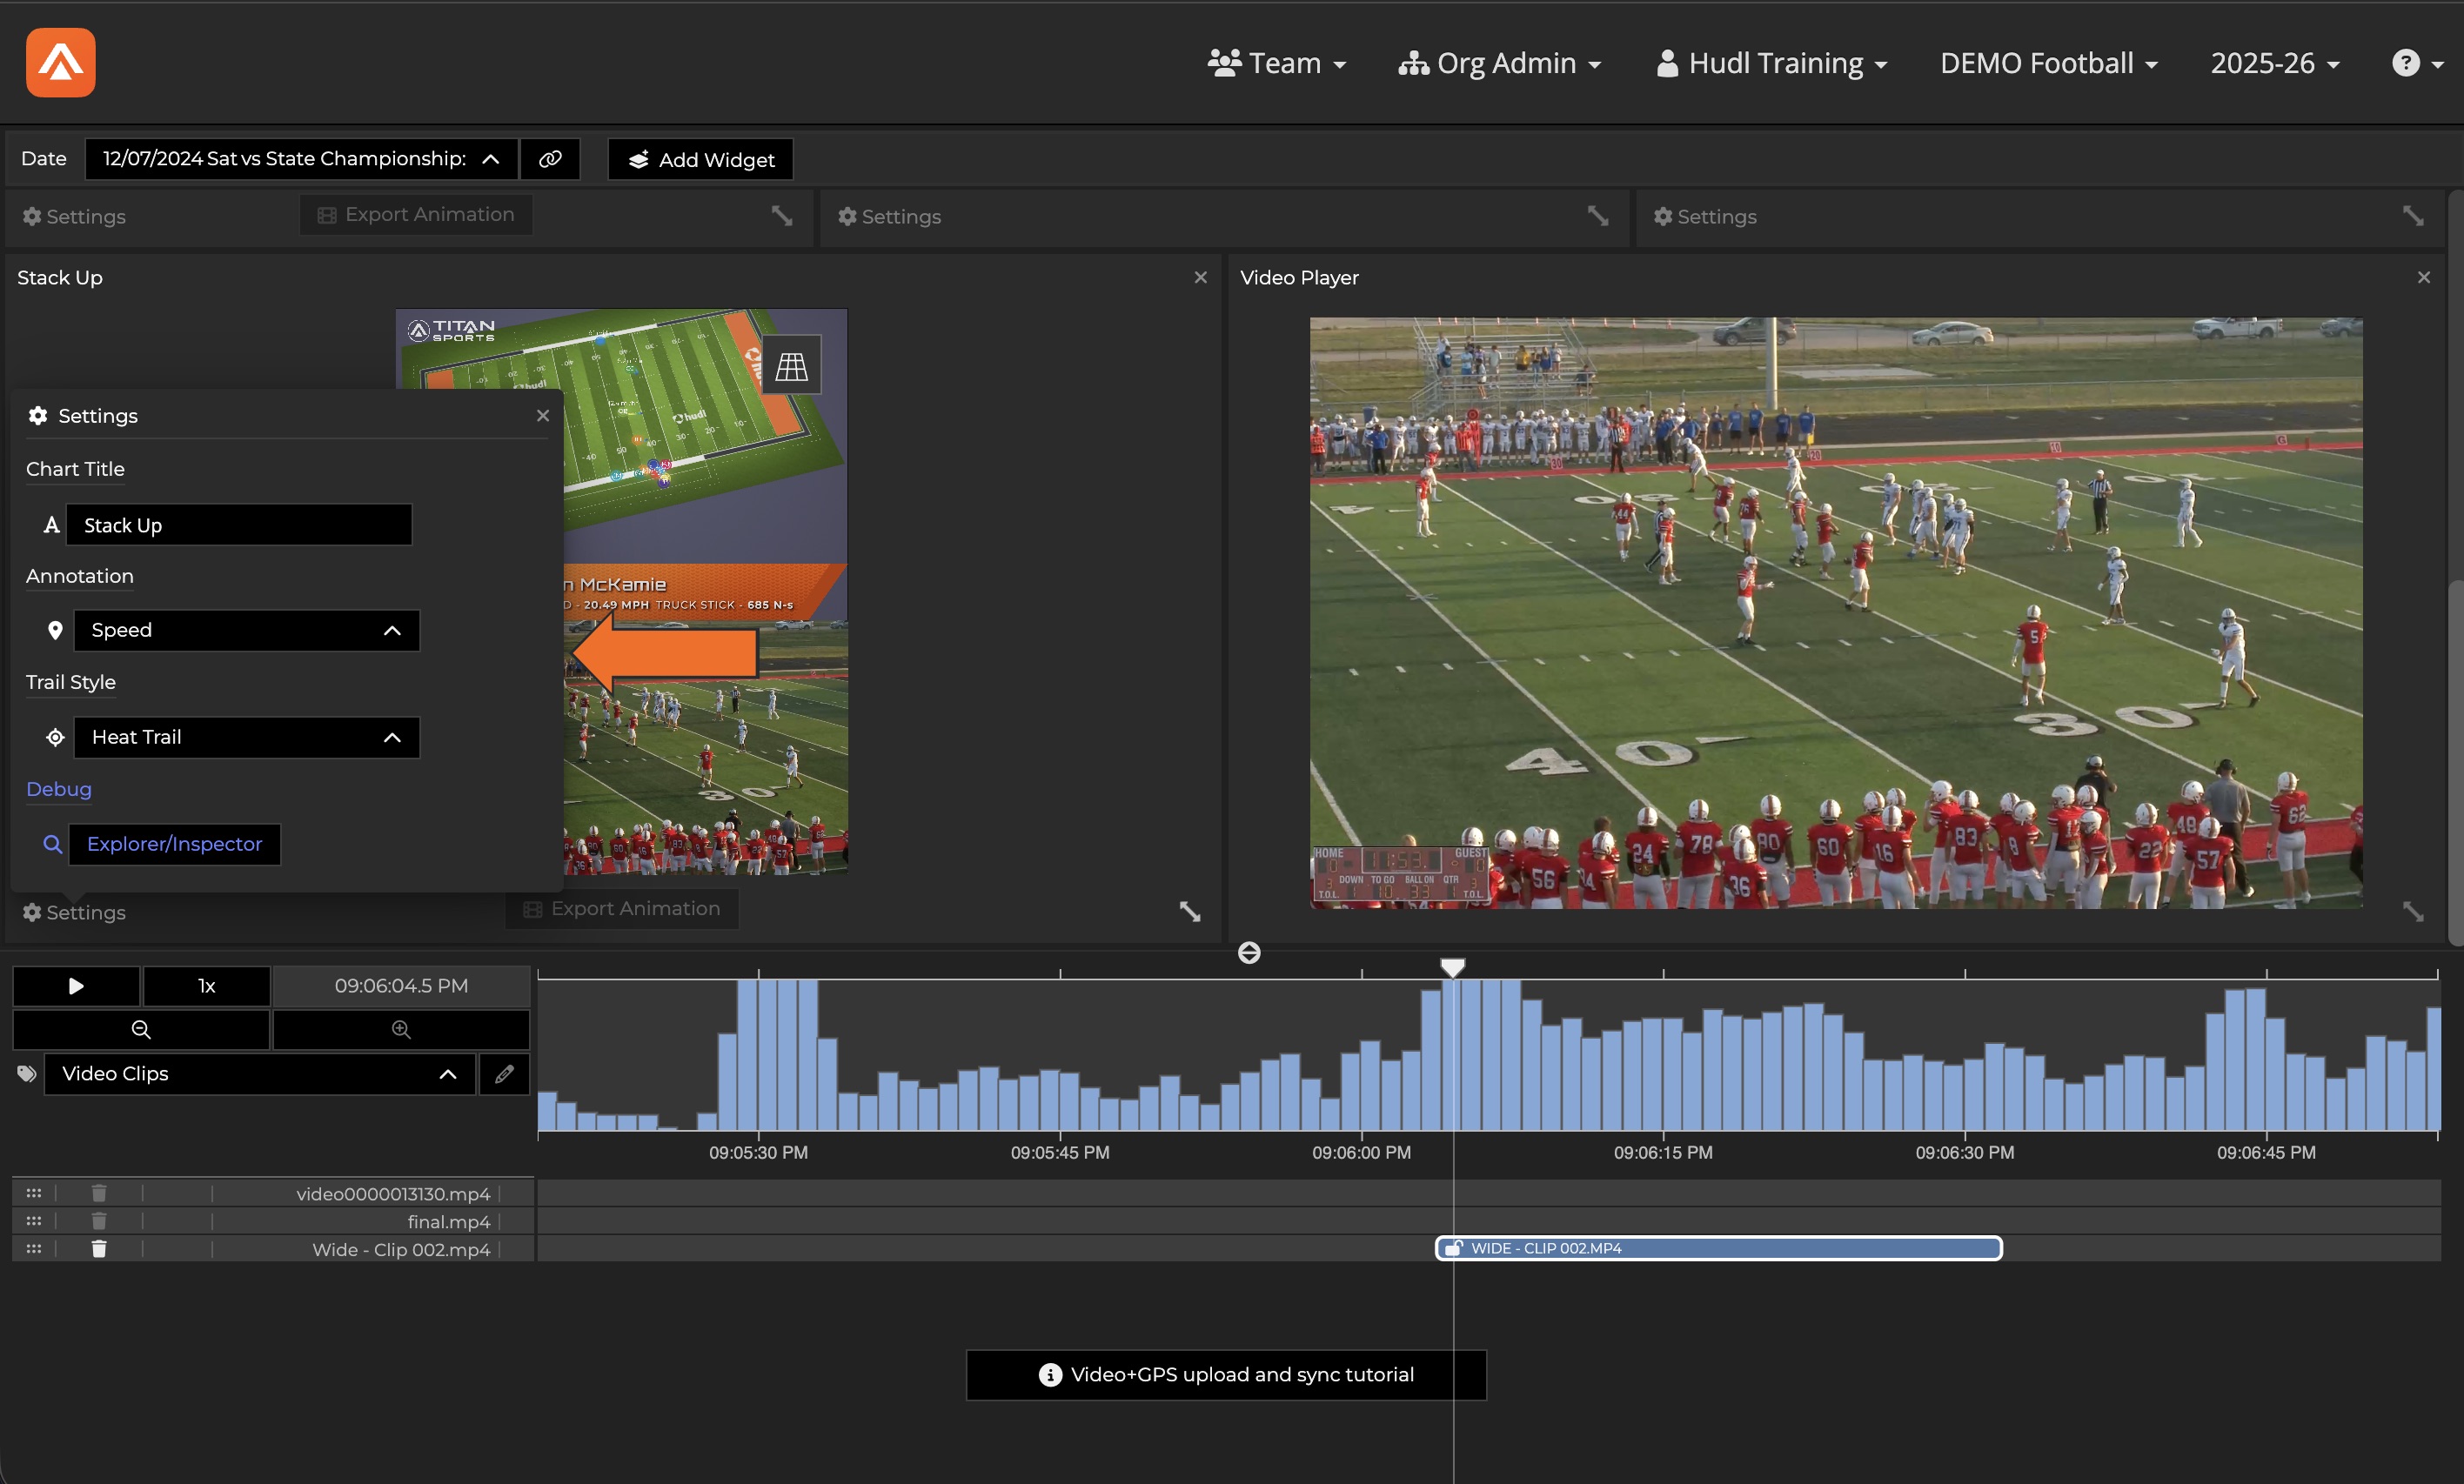2464x1484 pixels.
Task: Close the Settings popup panel
Action: [x=543, y=415]
